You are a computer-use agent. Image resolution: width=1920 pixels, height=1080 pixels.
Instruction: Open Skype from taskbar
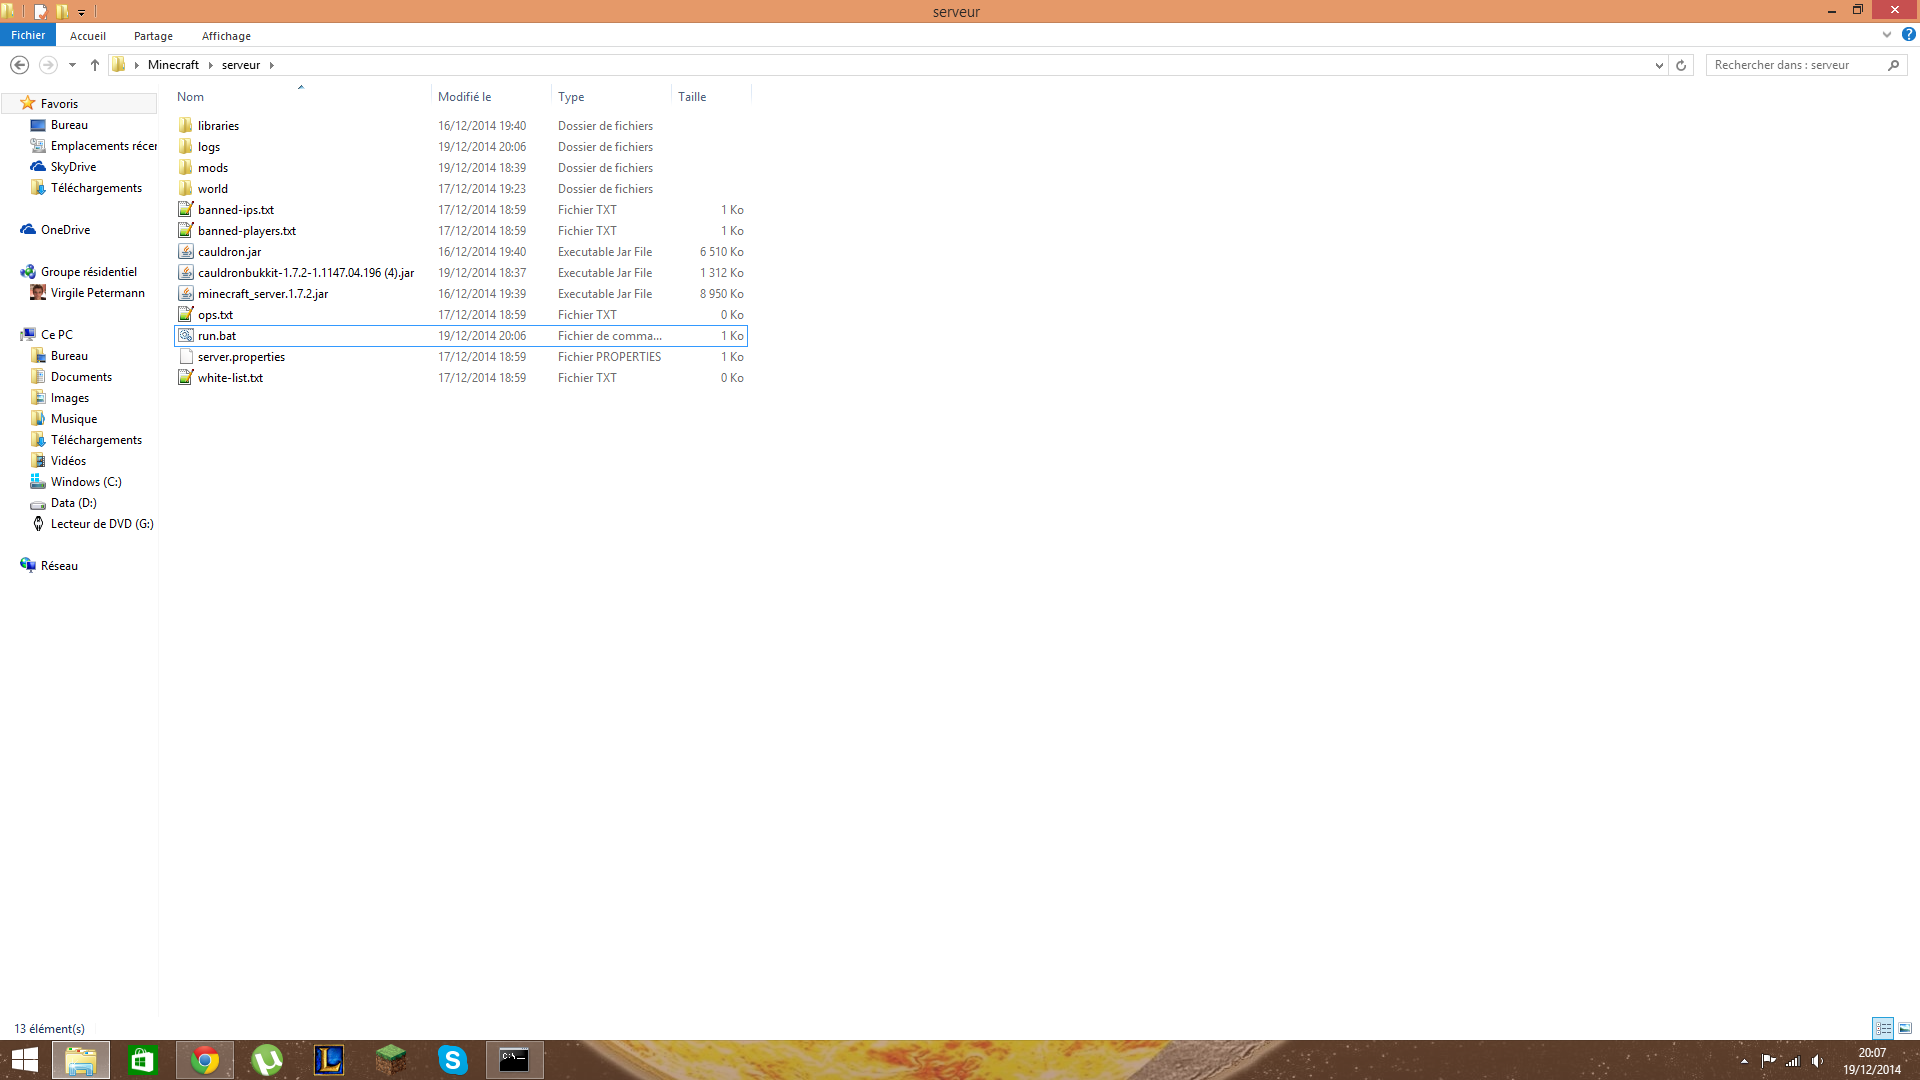coord(453,1060)
